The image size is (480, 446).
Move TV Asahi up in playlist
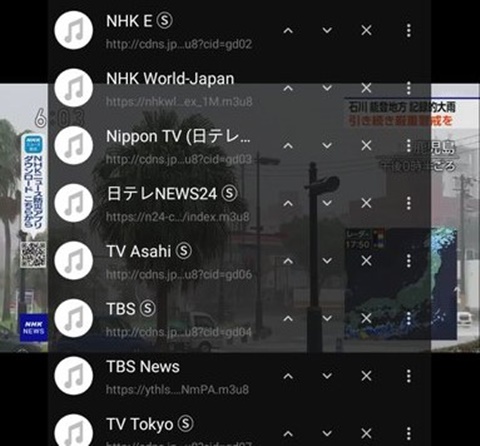pyautogui.click(x=288, y=261)
